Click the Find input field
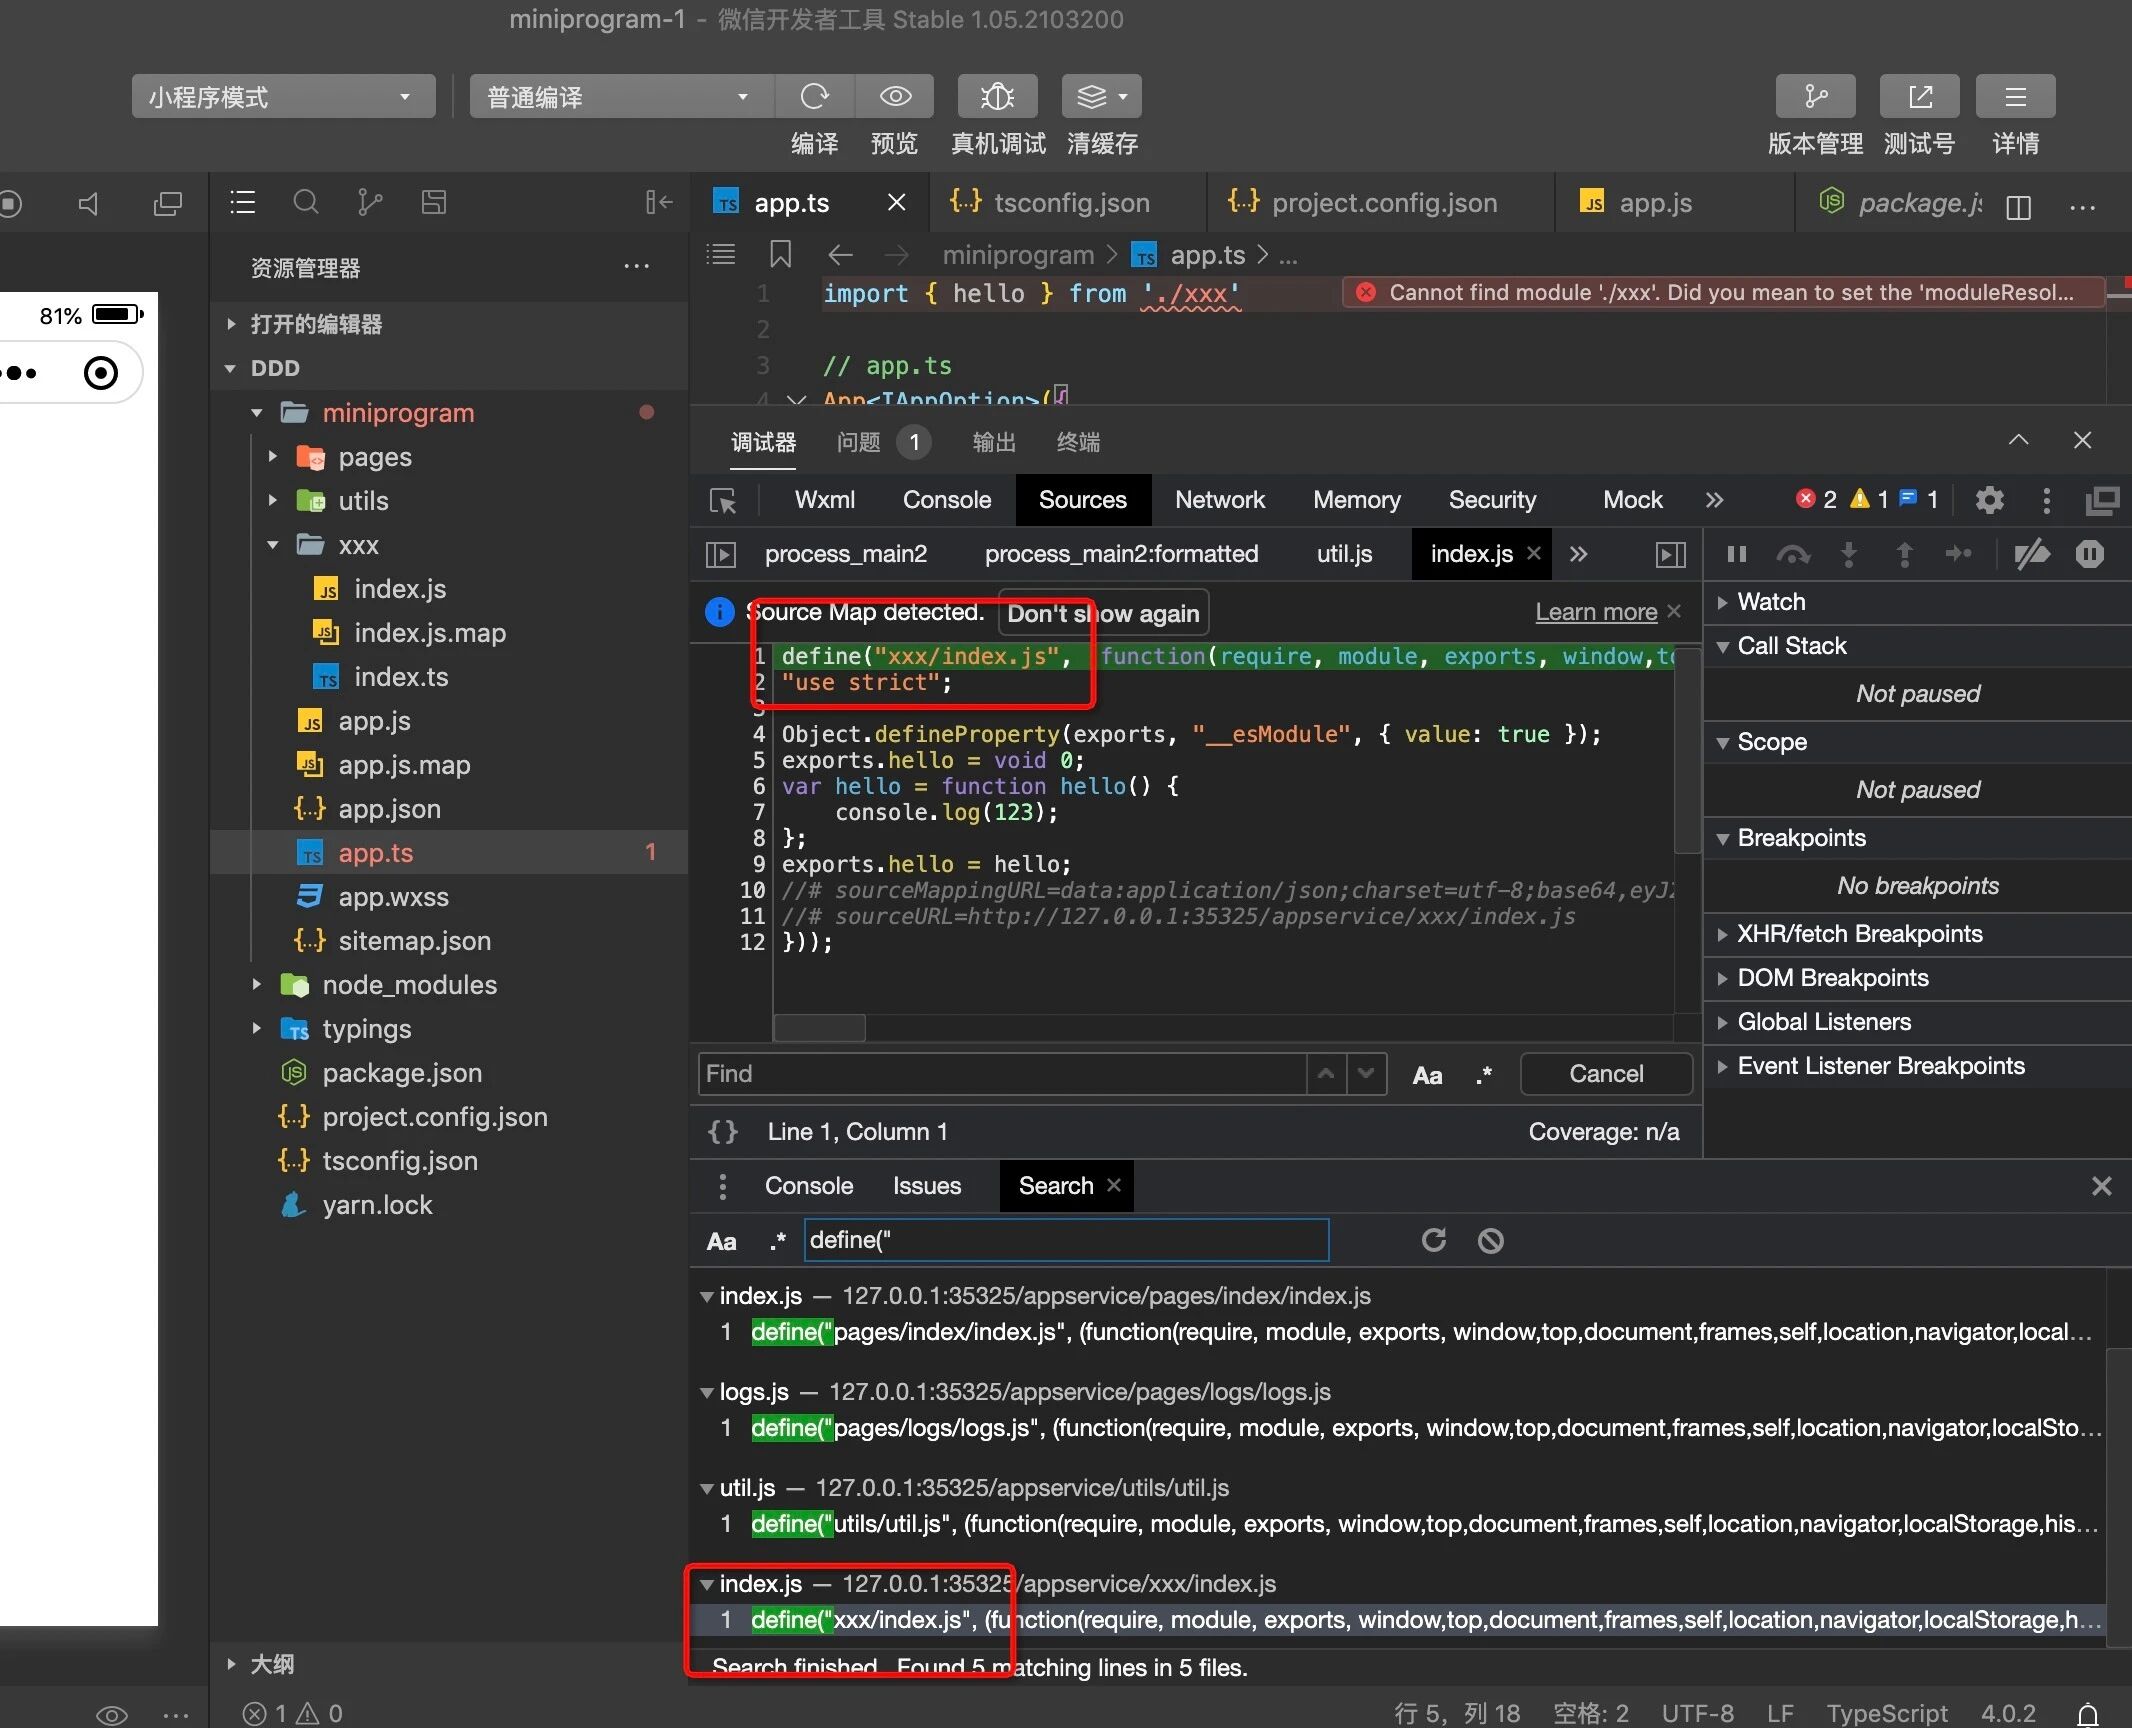2132x1728 pixels. pyautogui.click(x=1000, y=1074)
